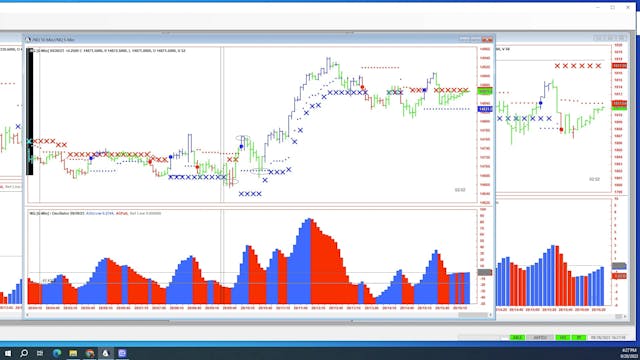Click the green current price label on the front chart axis

485,91
